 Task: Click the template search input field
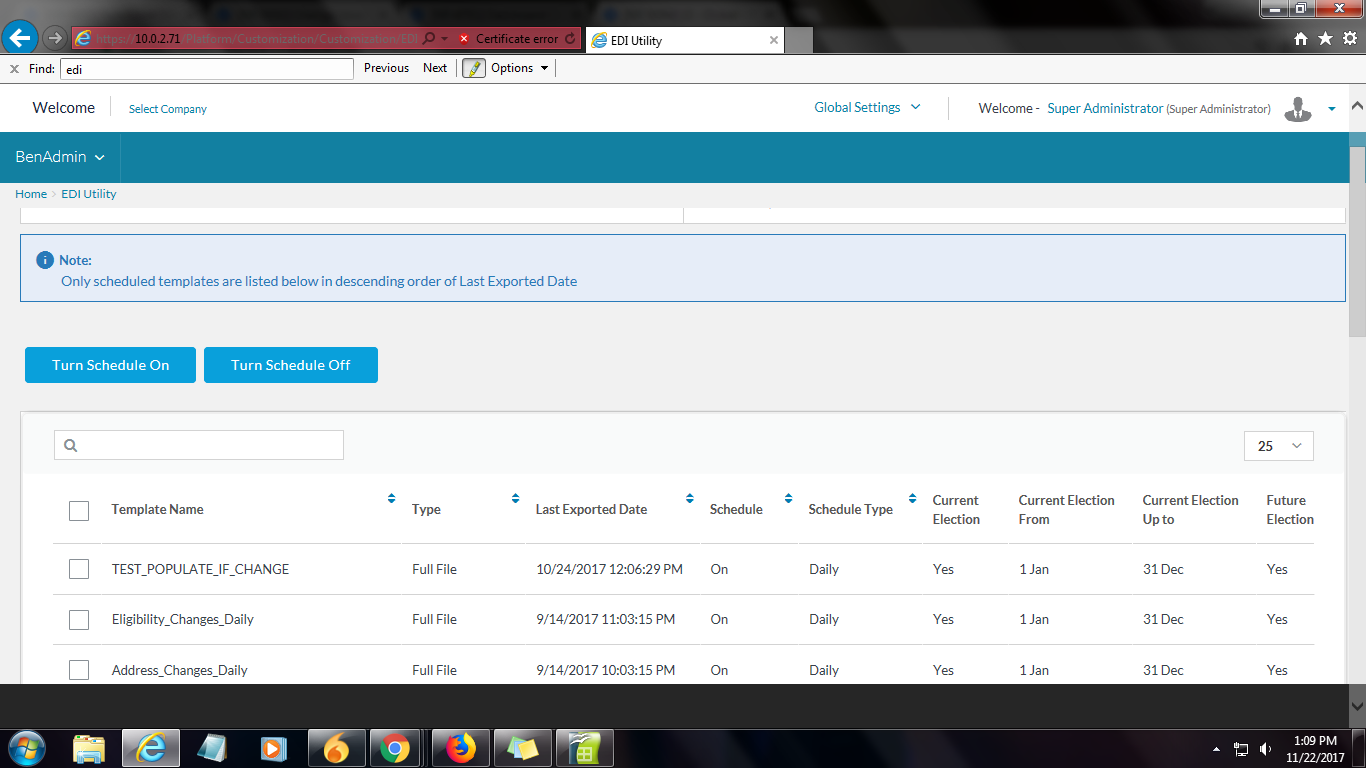[x=210, y=445]
